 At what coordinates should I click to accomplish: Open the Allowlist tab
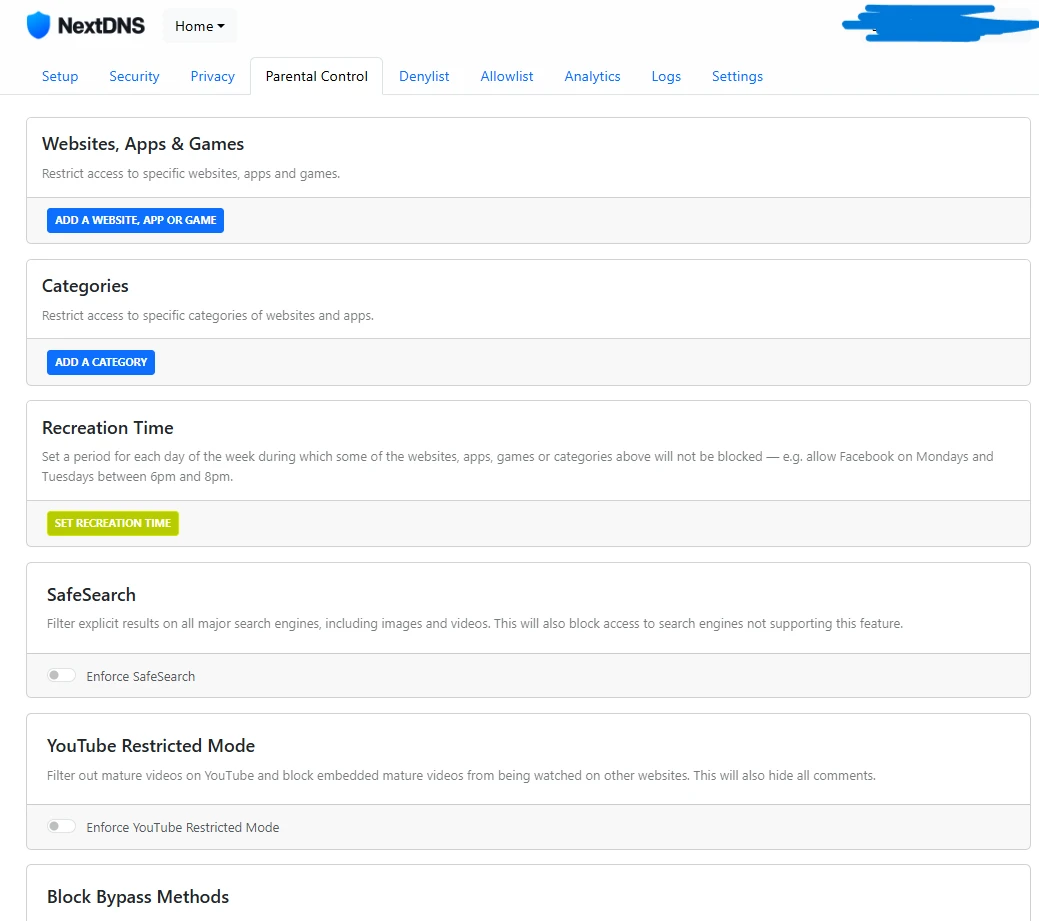[506, 76]
